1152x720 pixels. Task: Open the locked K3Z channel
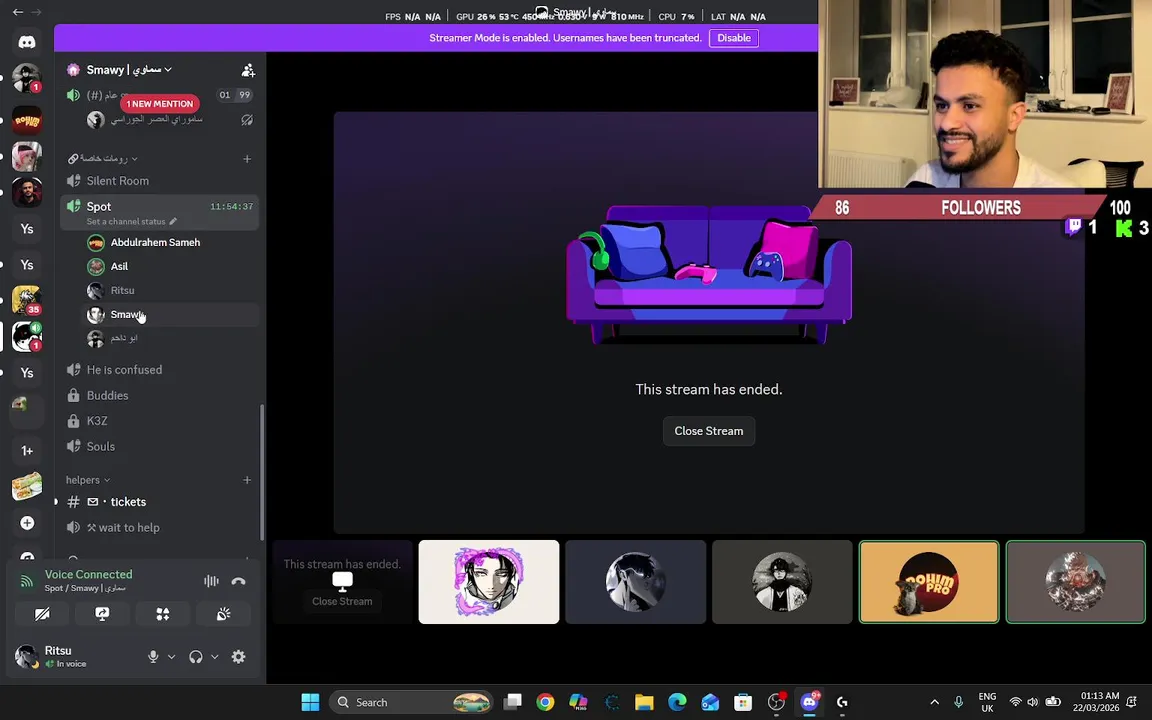tap(159, 421)
